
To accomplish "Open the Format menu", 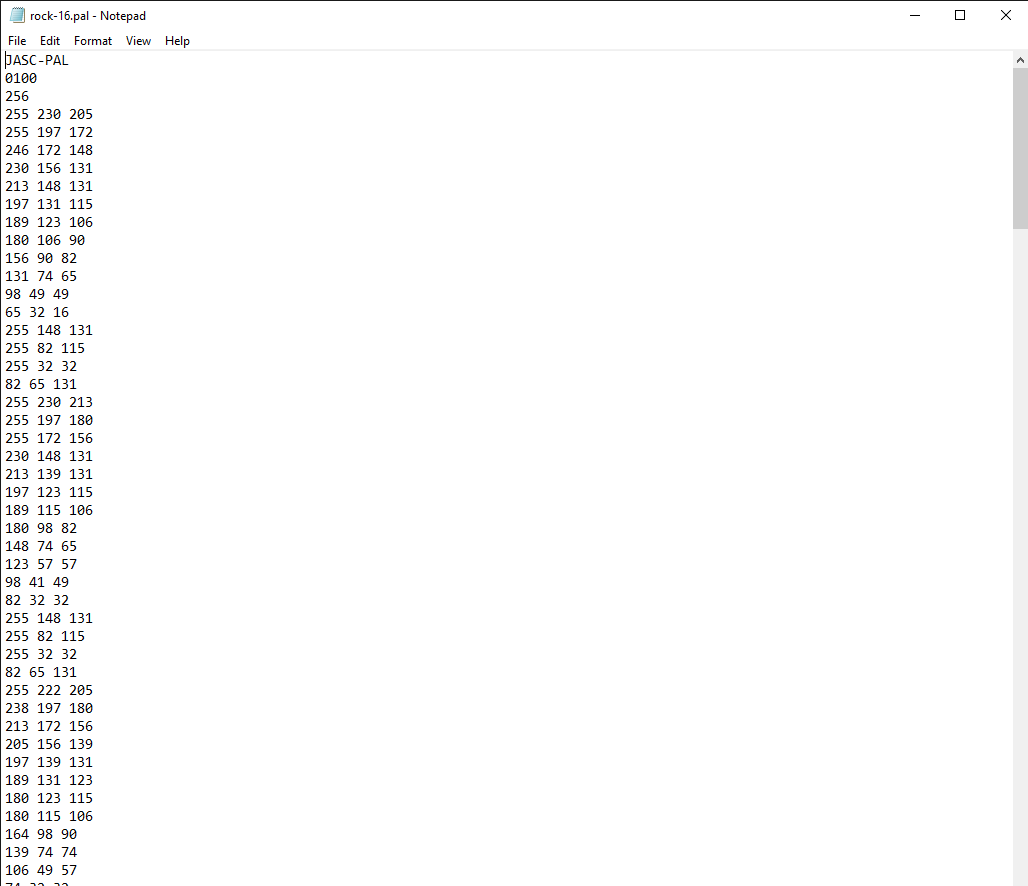I will [93, 41].
